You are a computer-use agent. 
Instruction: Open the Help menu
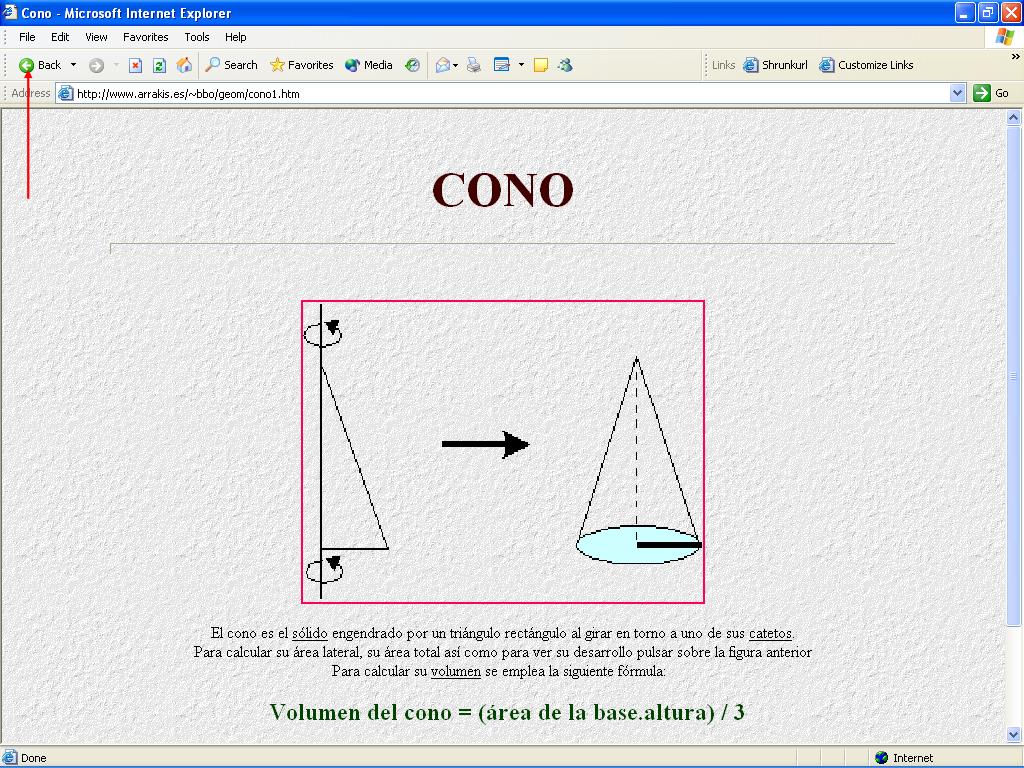click(x=236, y=37)
